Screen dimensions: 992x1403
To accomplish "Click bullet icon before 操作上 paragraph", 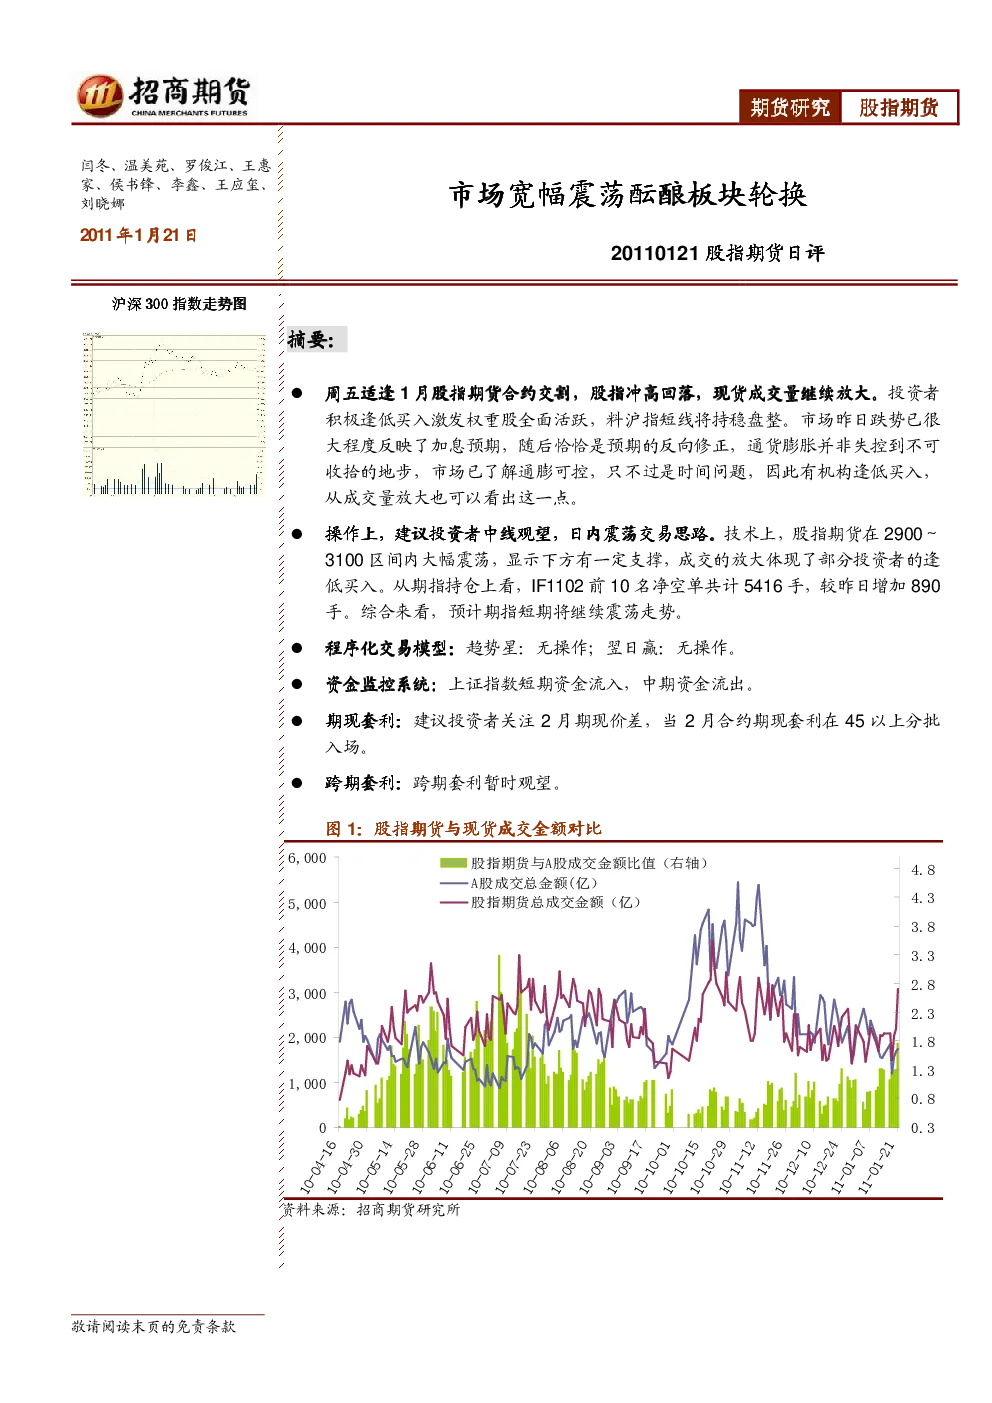I will pyautogui.click(x=297, y=534).
